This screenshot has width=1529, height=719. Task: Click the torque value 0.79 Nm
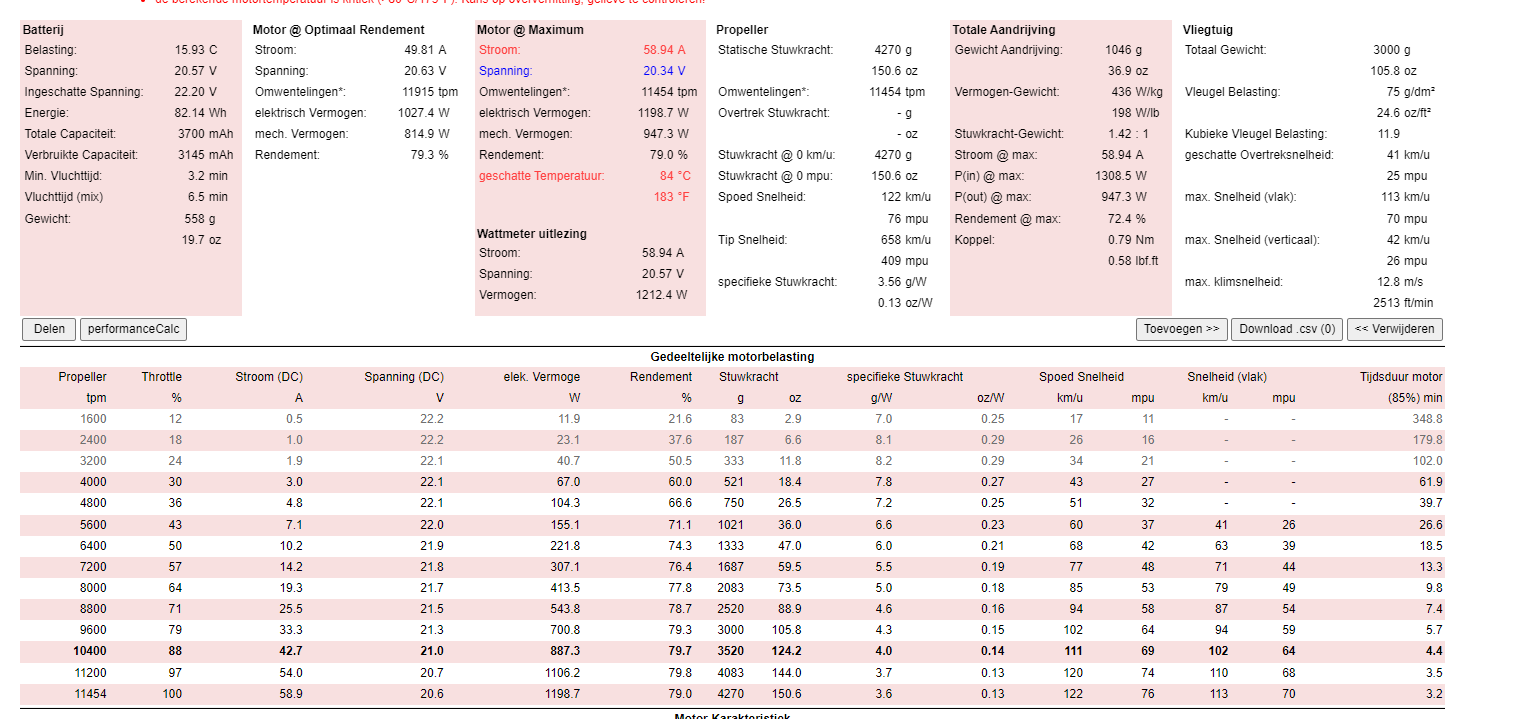pyautogui.click(x=1130, y=240)
